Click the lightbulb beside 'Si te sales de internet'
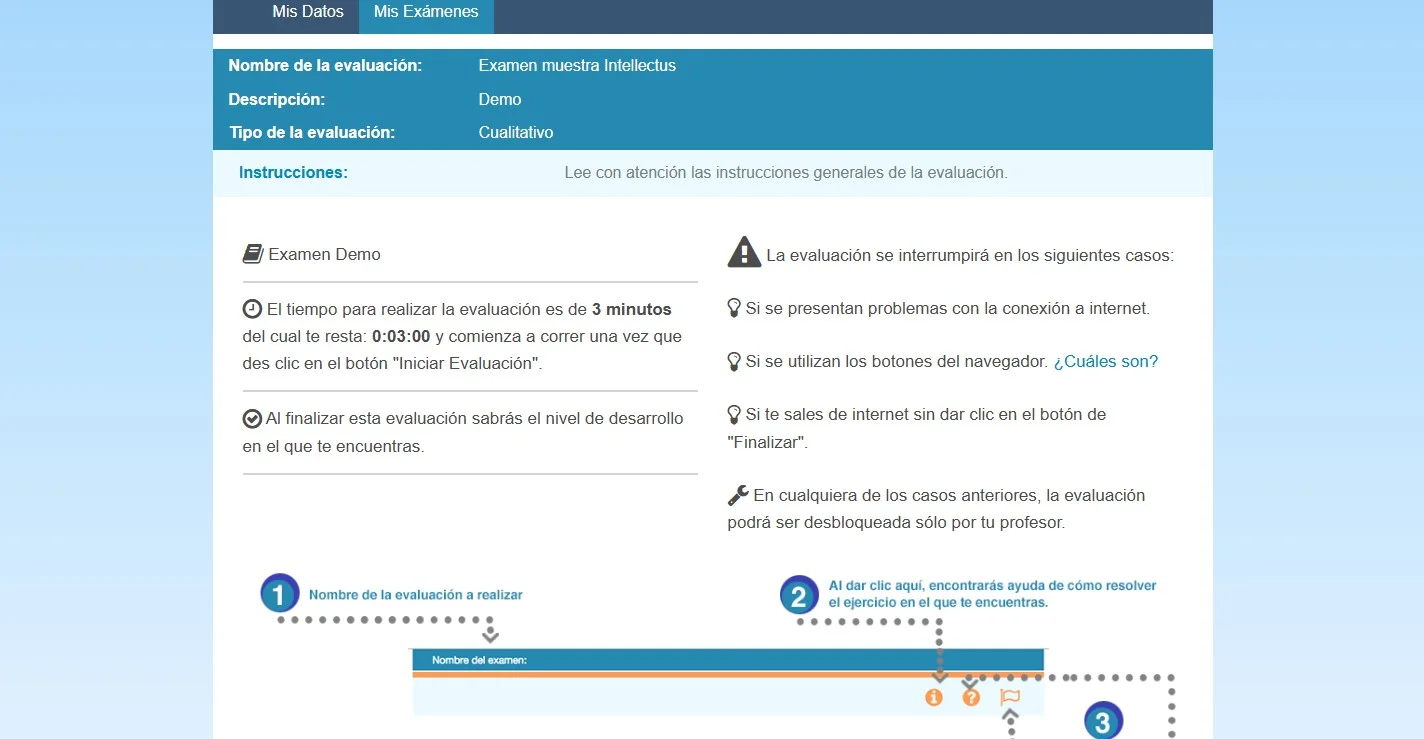 click(734, 414)
